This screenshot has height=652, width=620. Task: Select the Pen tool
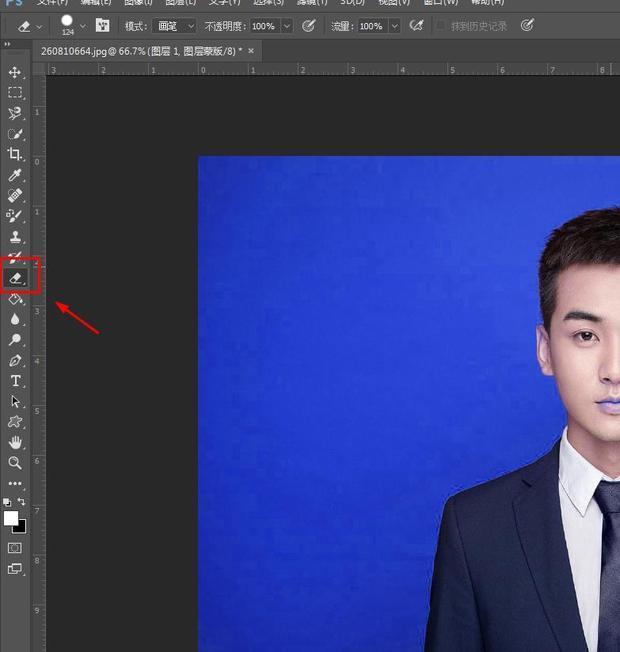(x=15, y=360)
